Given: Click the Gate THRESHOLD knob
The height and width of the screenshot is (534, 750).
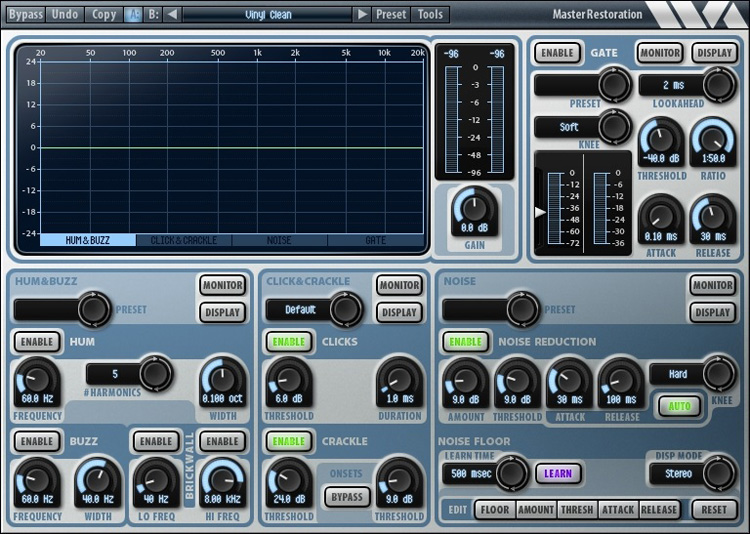Looking at the screenshot, I should (661, 142).
